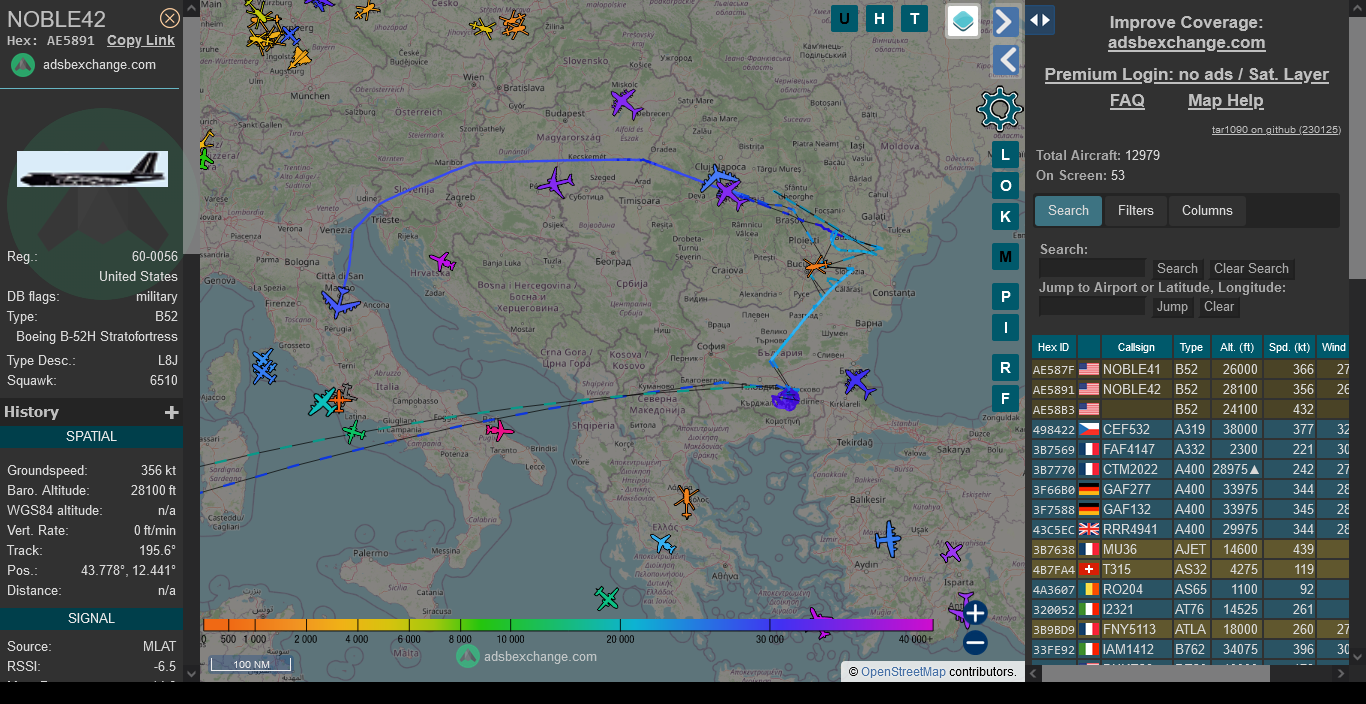Zoom in on the map

pyautogui.click(x=975, y=613)
